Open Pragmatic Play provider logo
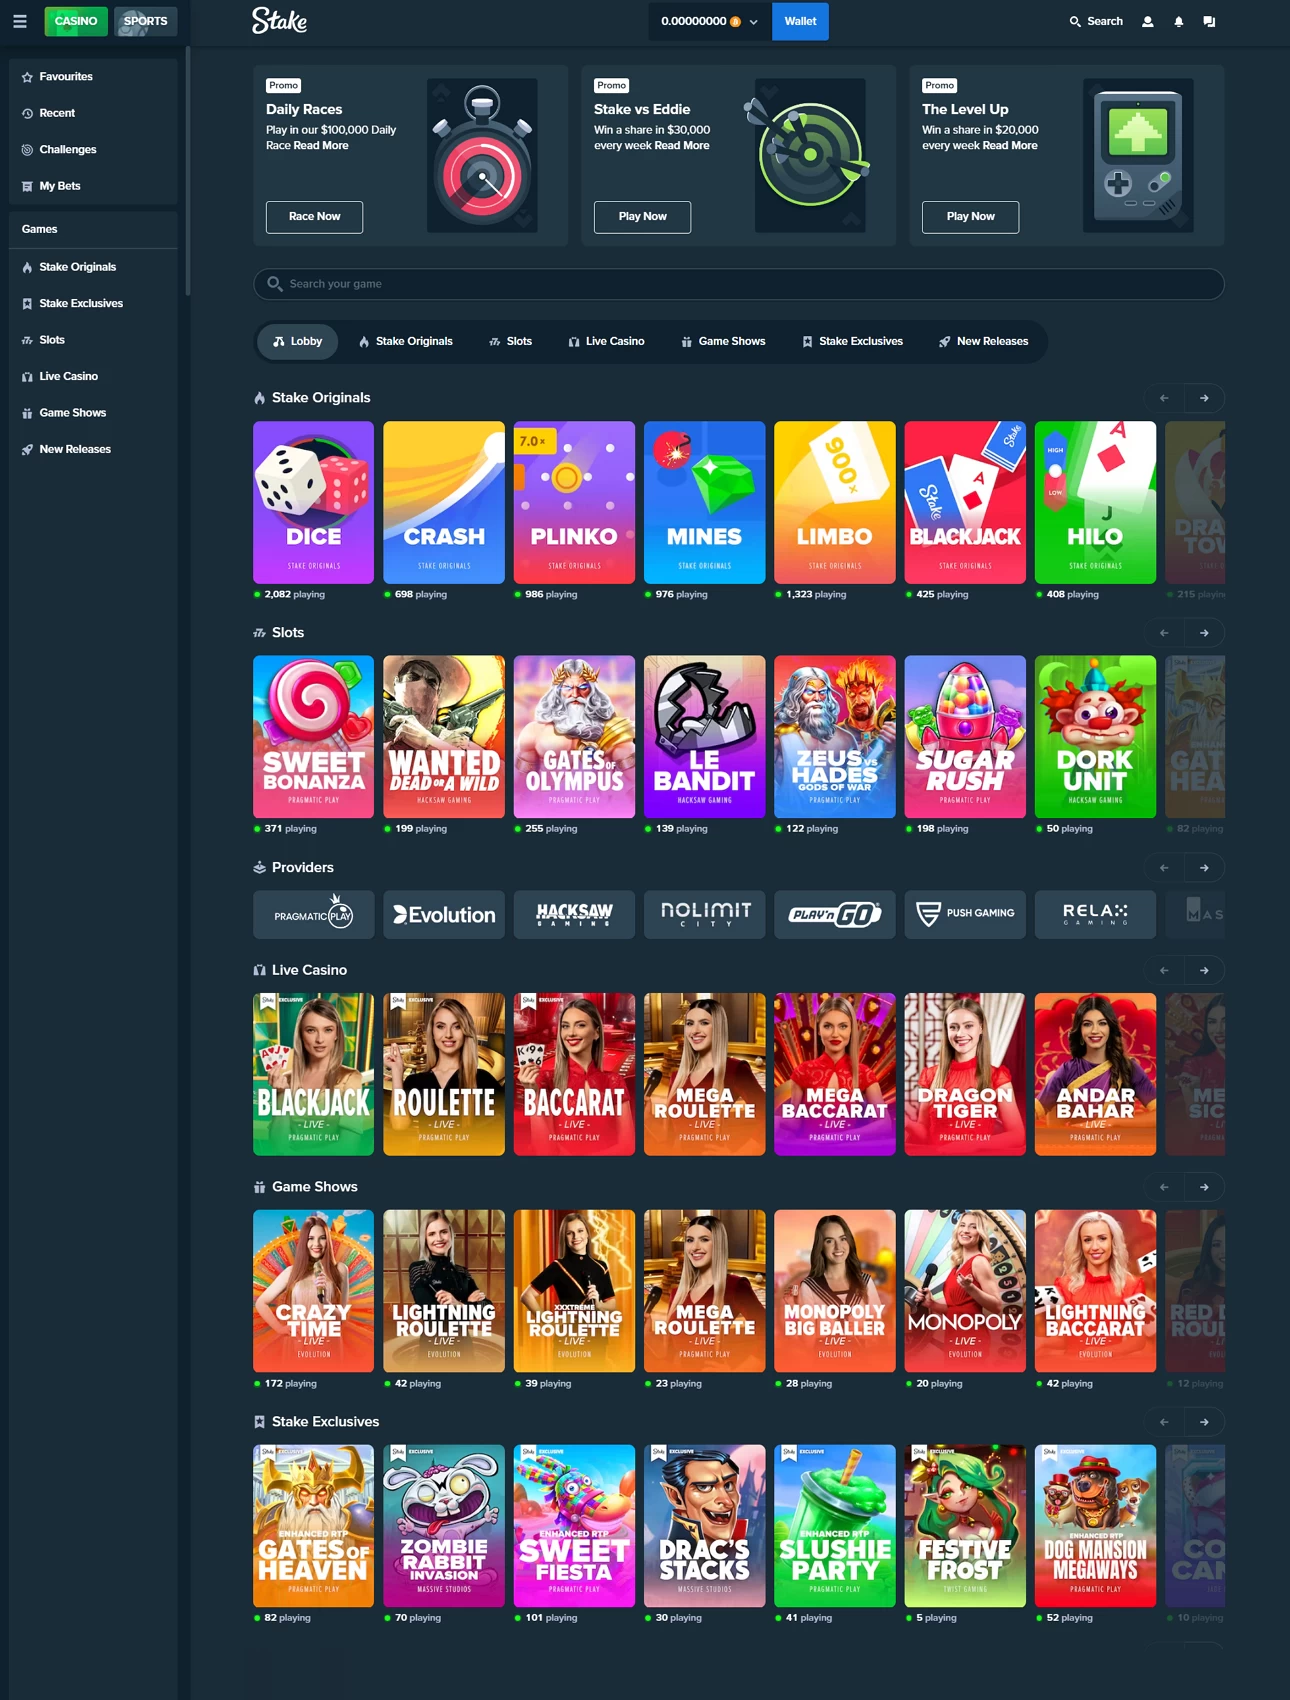Screen dimensions: 1290x1700 click(314, 914)
